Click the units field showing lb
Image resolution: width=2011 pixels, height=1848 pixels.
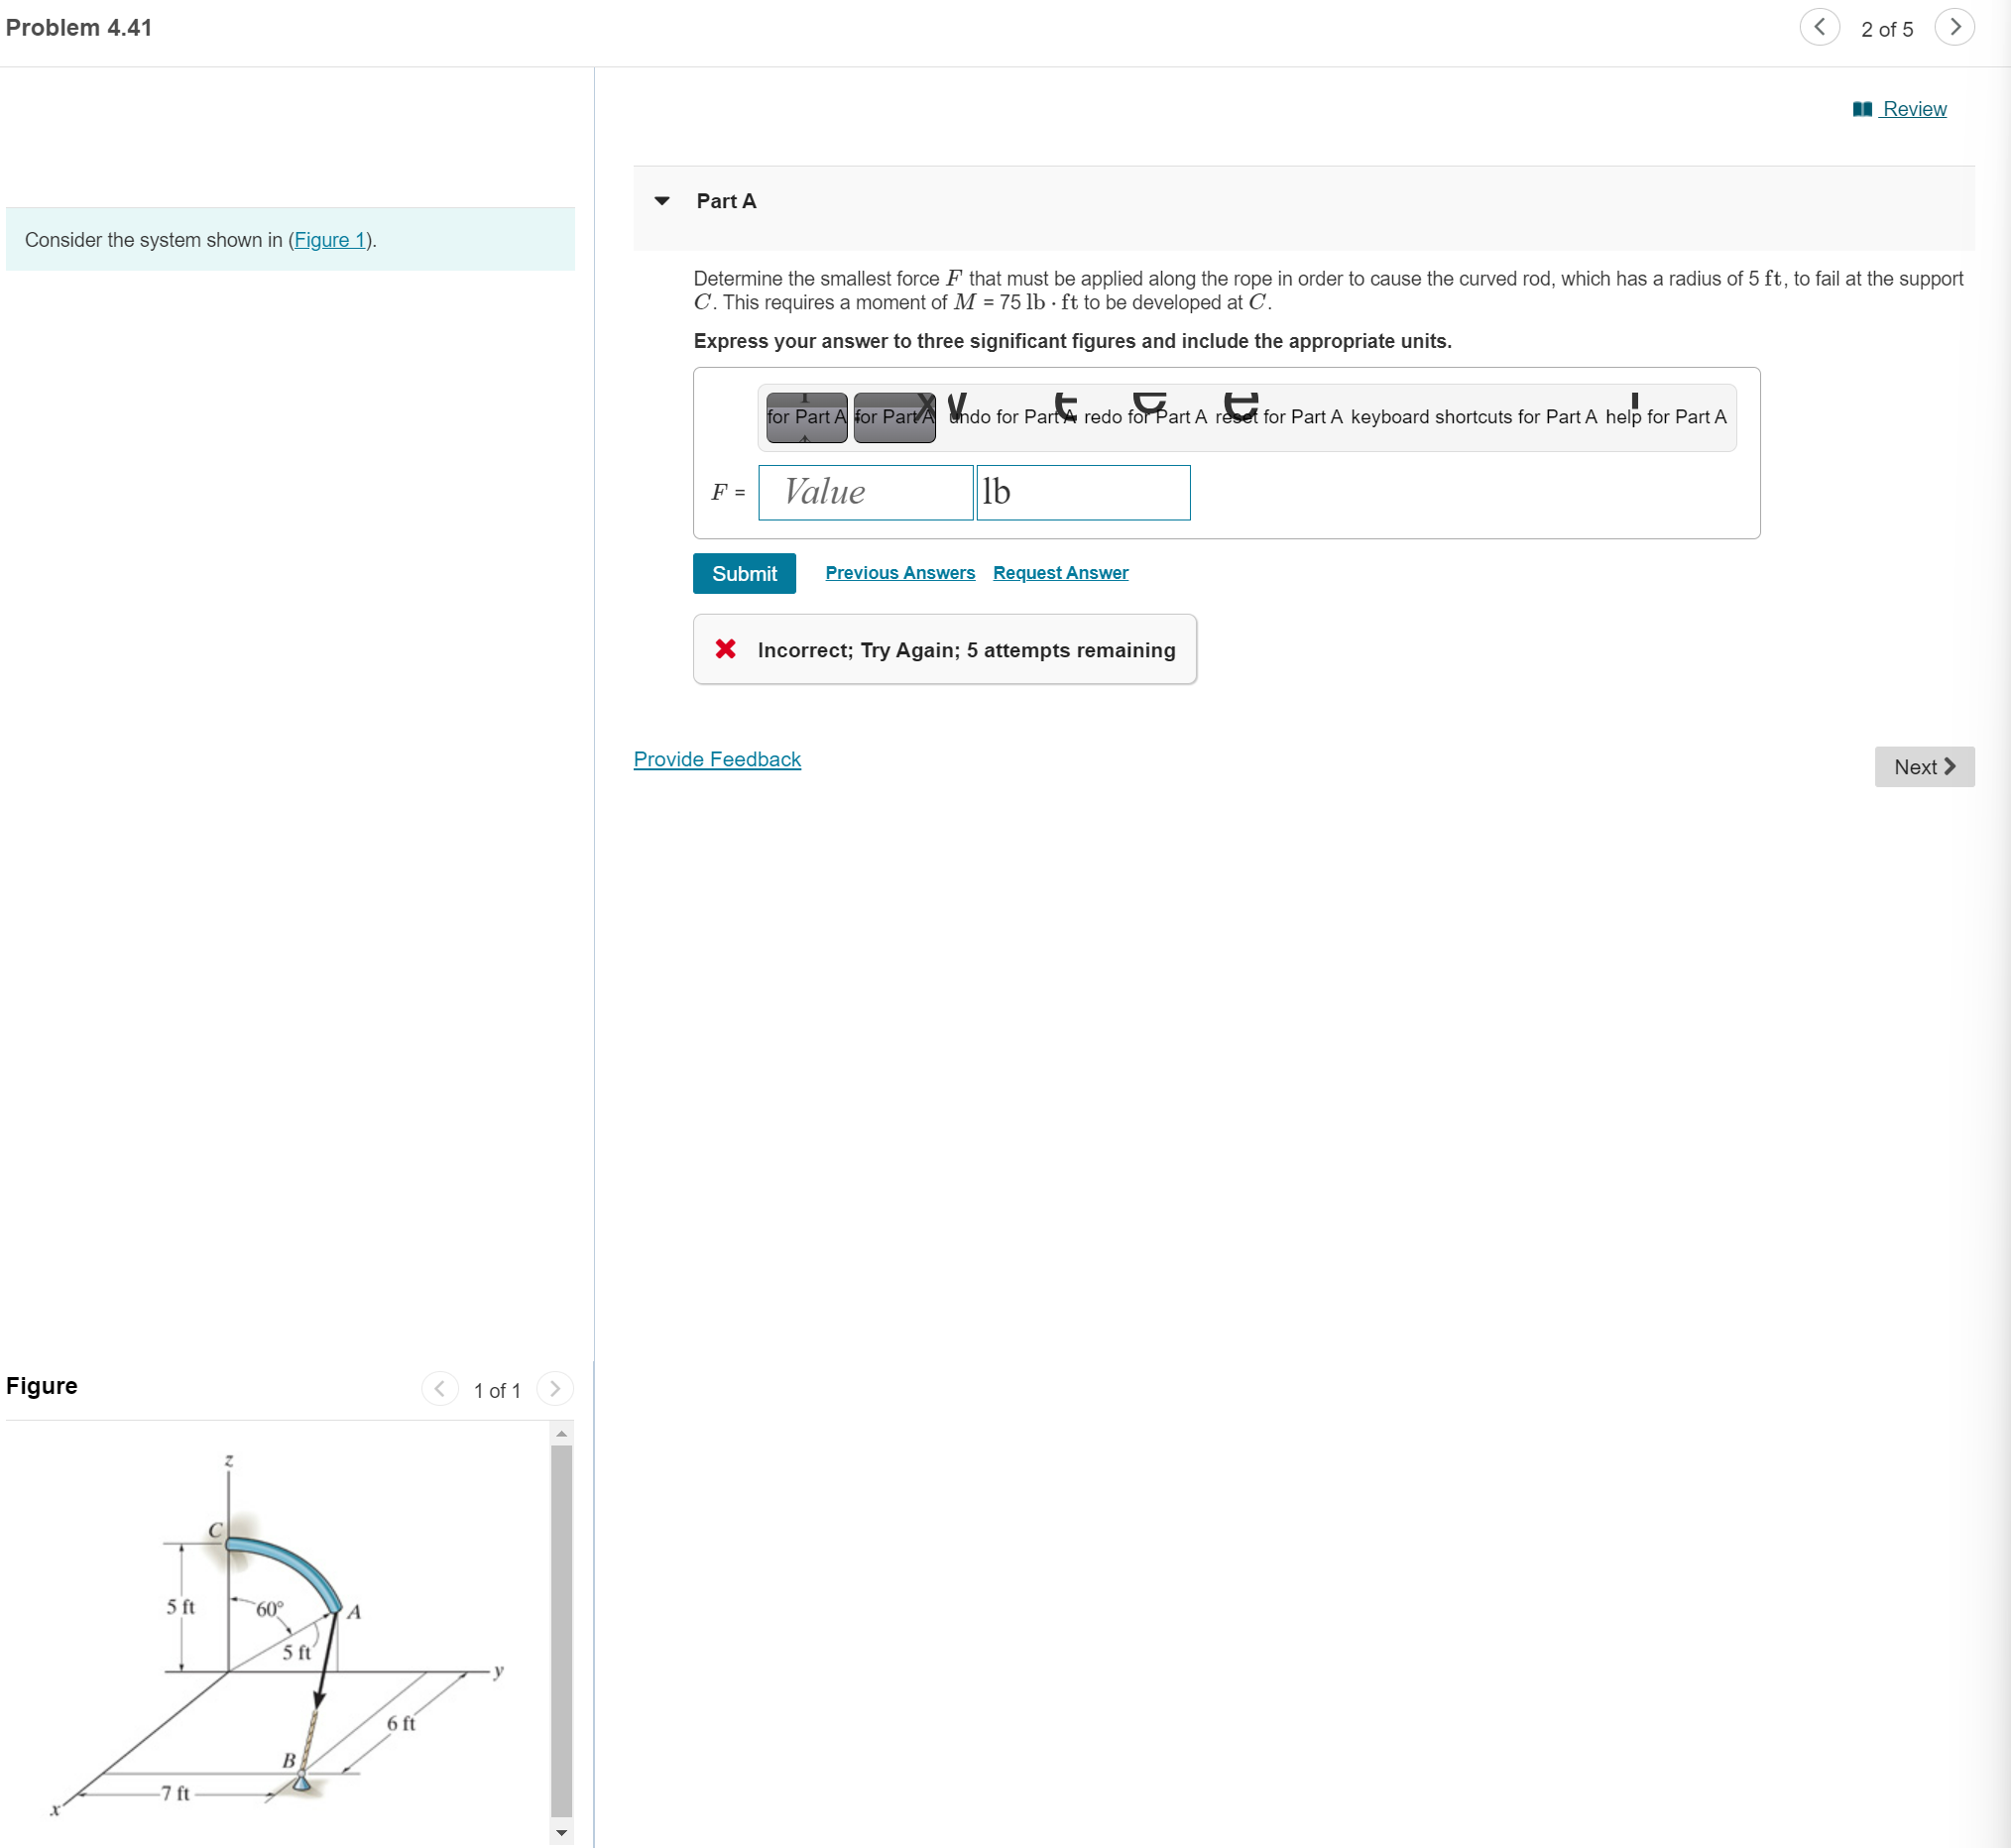(1083, 492)
